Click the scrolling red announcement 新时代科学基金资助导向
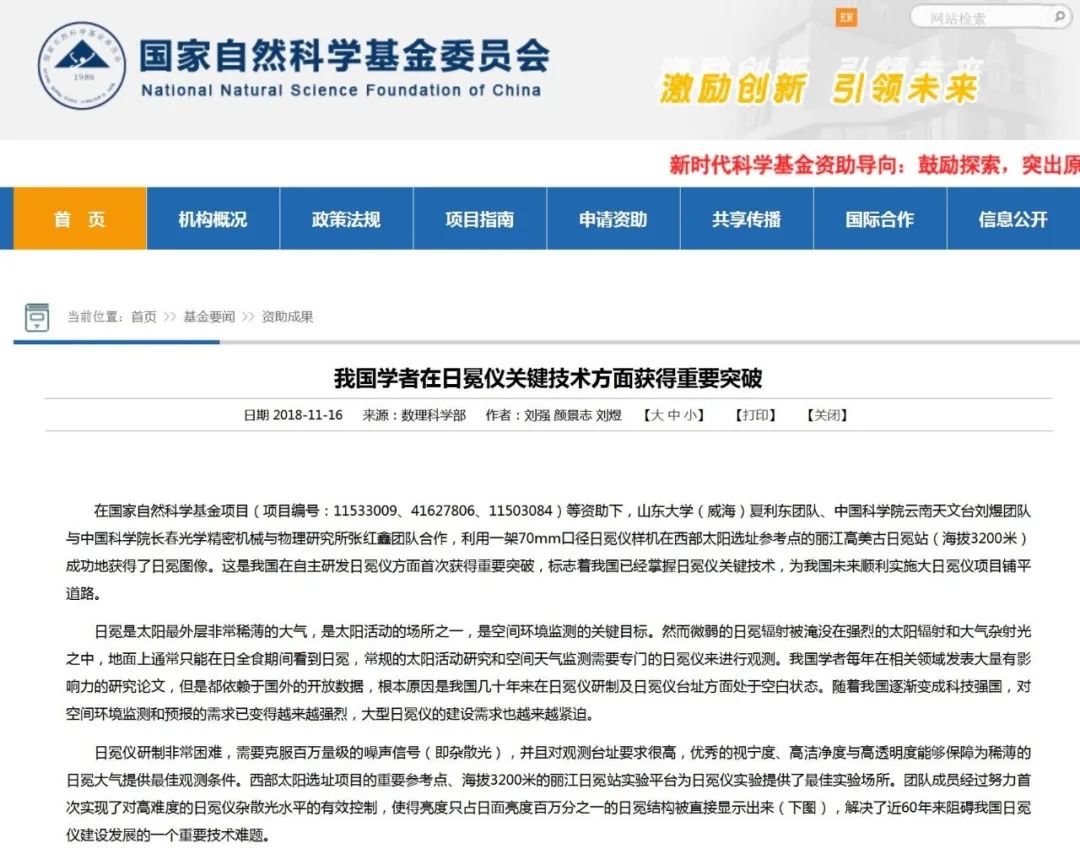 click(875, 165)
